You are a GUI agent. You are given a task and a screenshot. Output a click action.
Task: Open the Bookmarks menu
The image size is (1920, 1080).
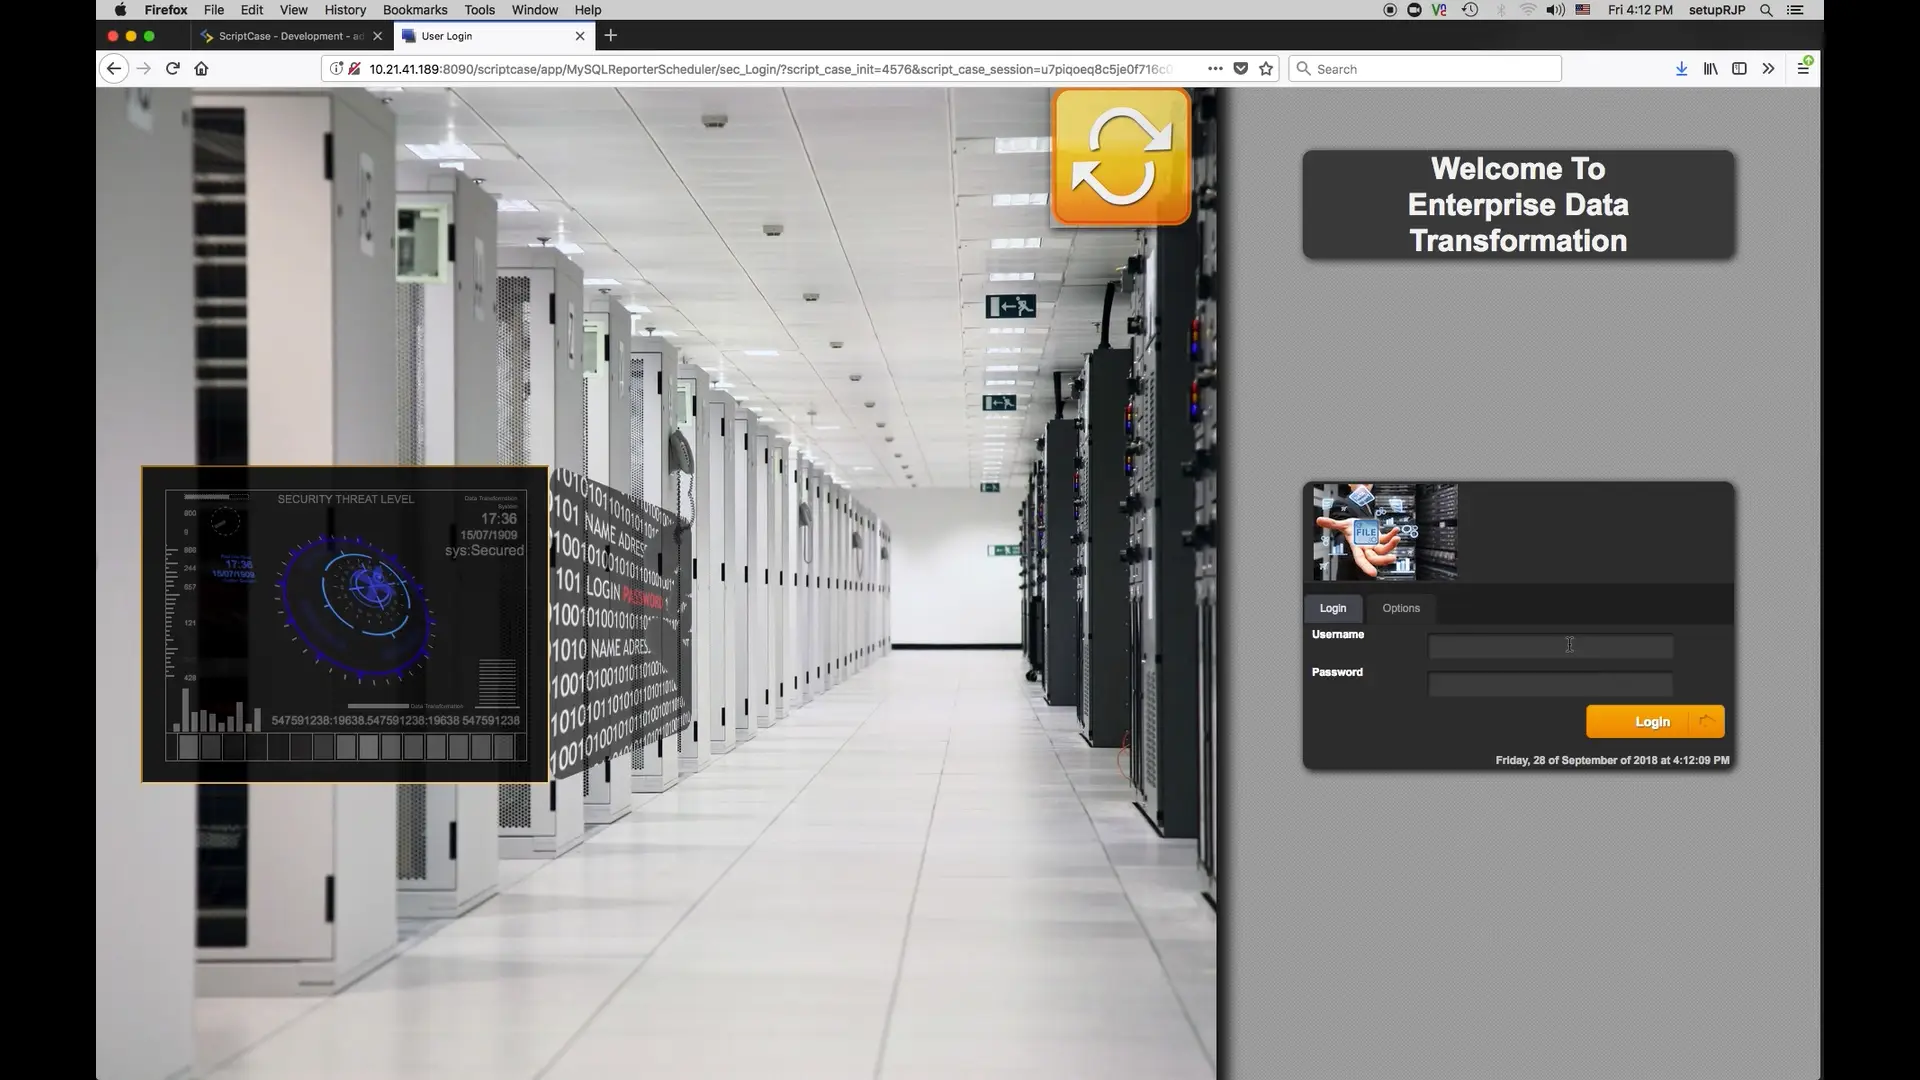point(414,10)
